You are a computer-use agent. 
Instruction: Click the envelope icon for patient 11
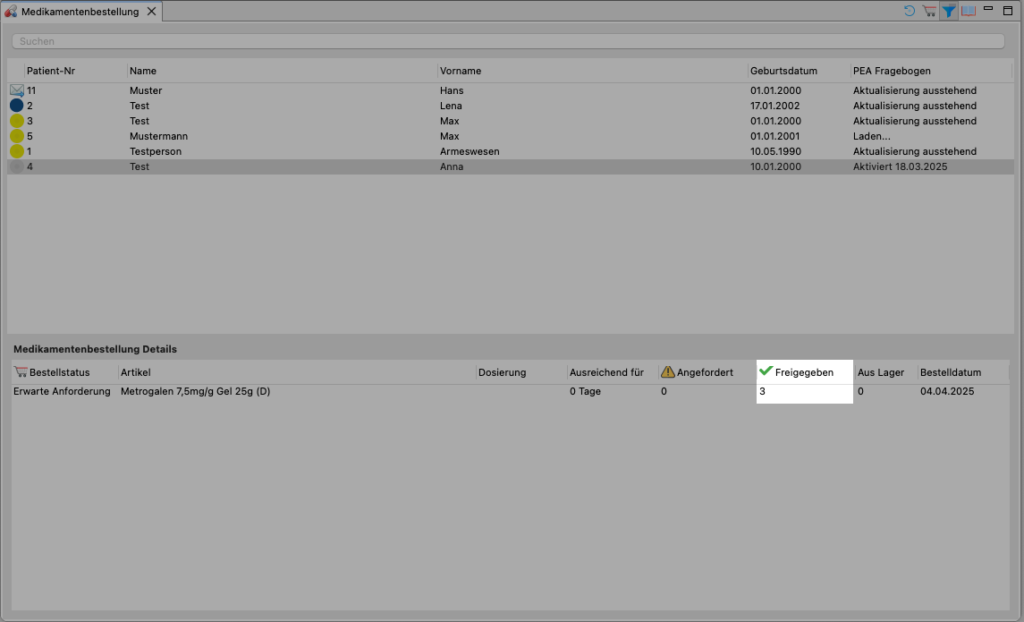pyautogui.click(x=16, y=90)
